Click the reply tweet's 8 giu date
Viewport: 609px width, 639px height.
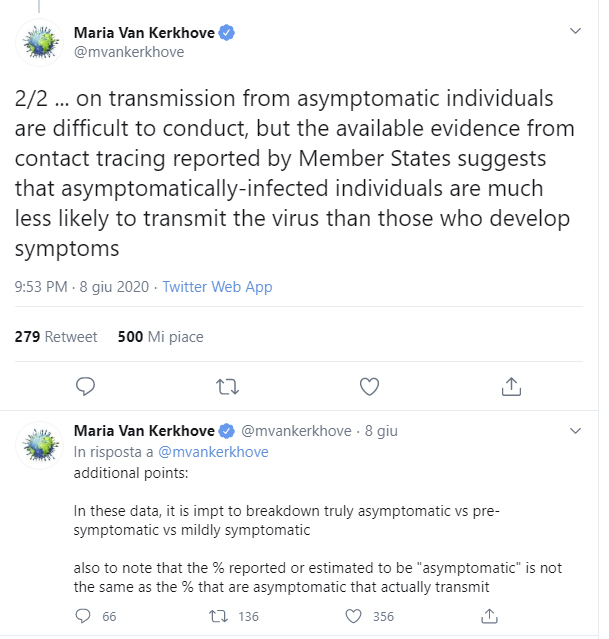(x=381, y=431)
